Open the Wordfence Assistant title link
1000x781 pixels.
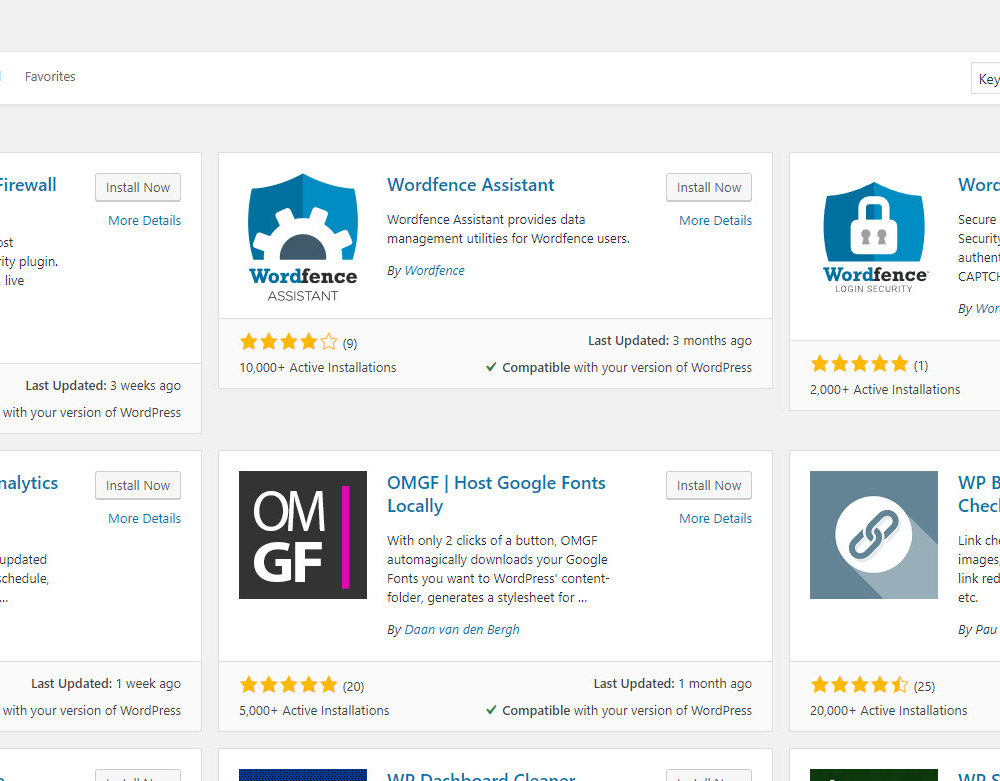(x=470, y=185)
